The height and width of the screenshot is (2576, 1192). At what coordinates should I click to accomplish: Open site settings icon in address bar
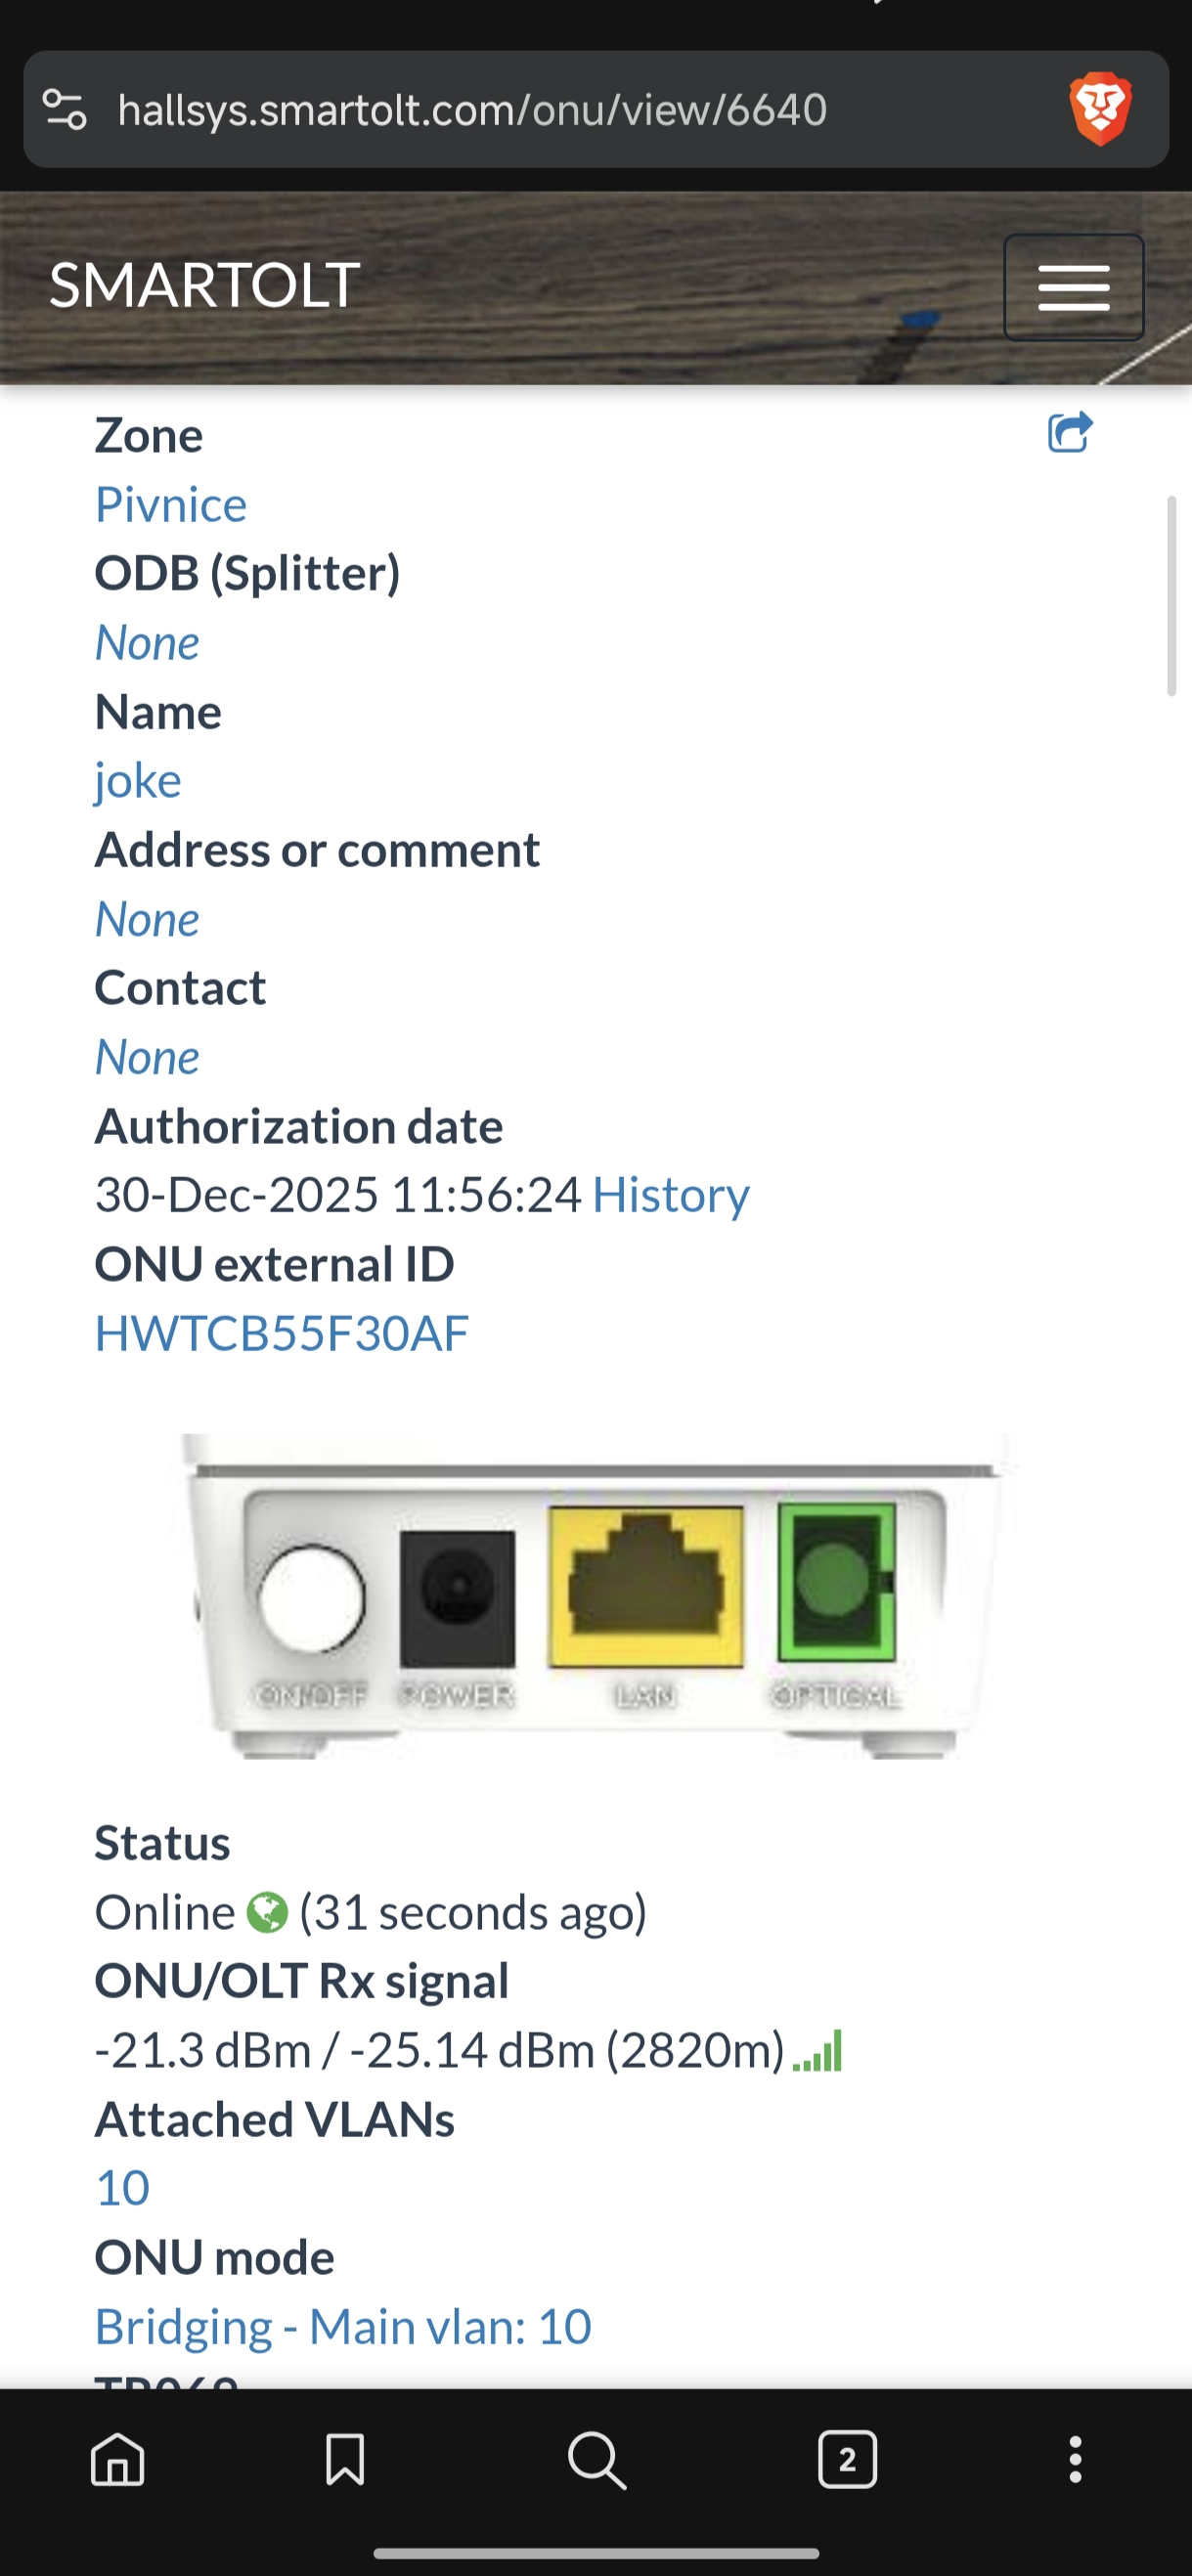click(x=65, y=109)
